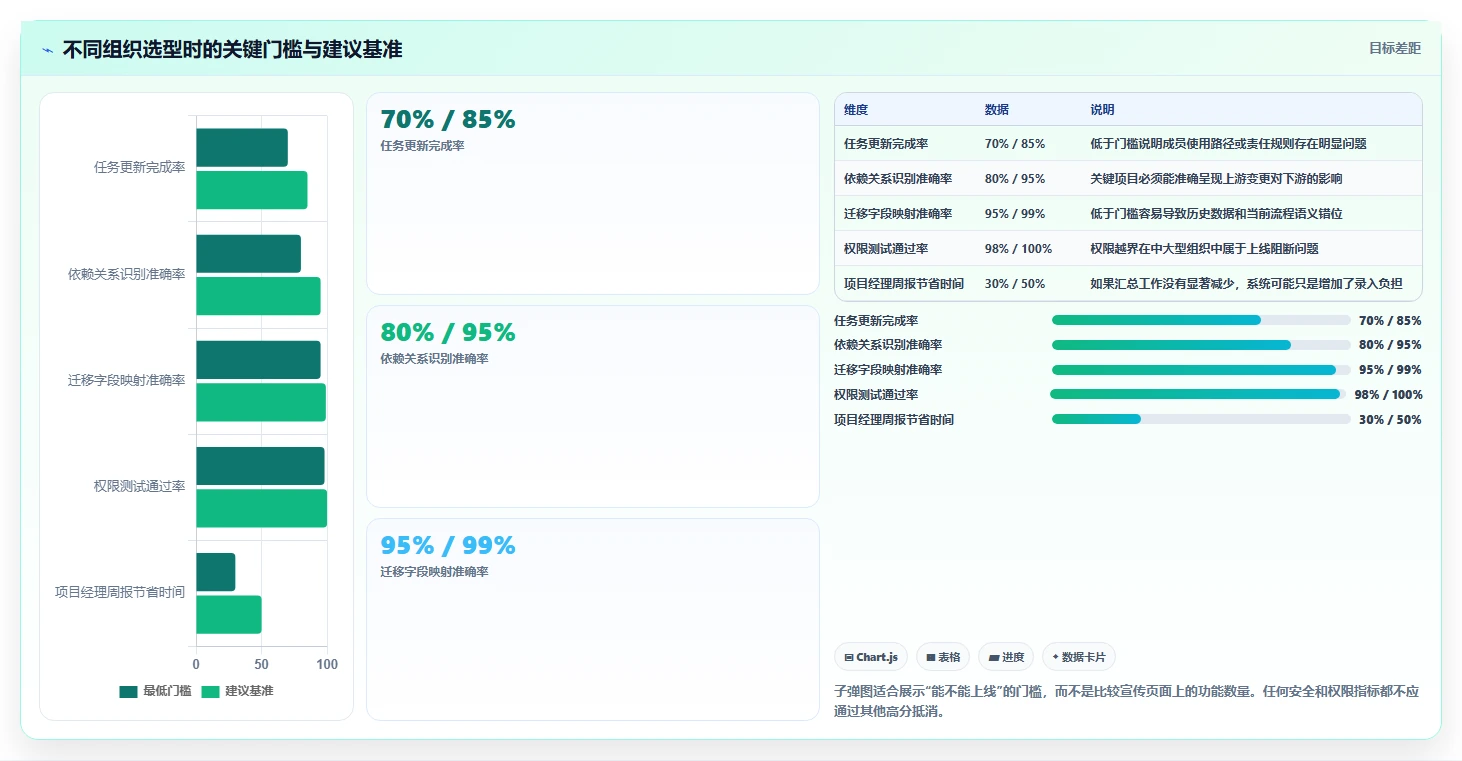Viewport: 1462px width, 761px height.
Task: Click the 建议基准 bar for 迁移字段映射准确率
Action: (x=261, y=402)
